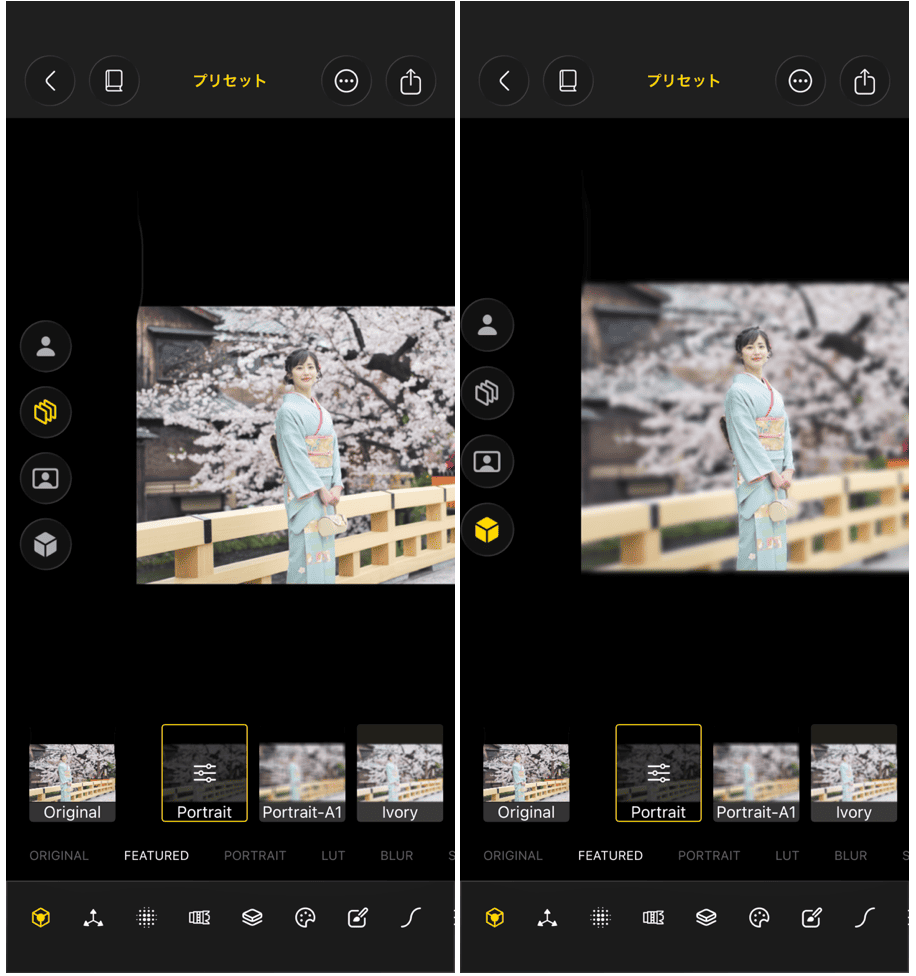Viewport: 916px width, 976px height.
Task: Open brush edit tool on right screen
Action: (x=812, y=917)
